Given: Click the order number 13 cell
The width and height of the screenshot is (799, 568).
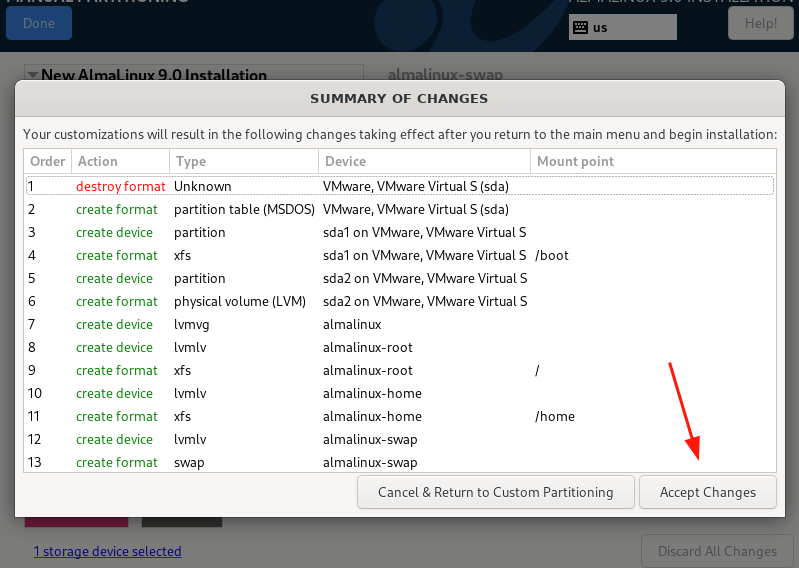Looking at the screenshot, I should (x=35, y=463).
